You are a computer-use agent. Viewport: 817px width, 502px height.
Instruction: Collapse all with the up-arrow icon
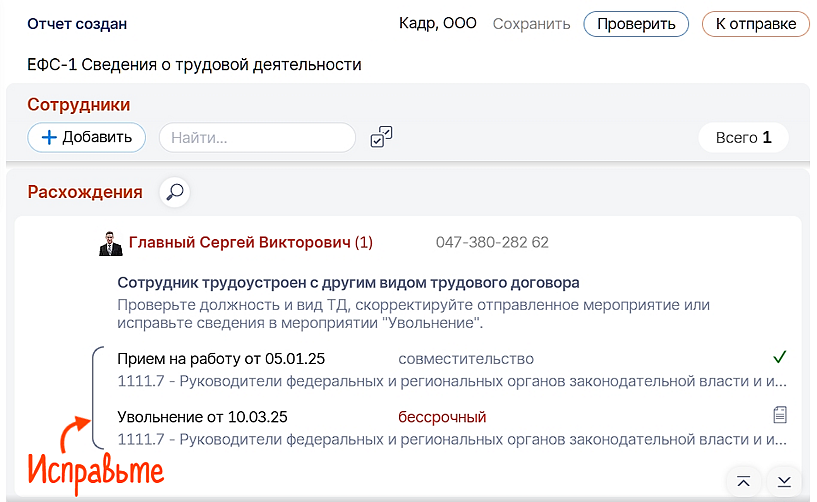pos(743,482)
